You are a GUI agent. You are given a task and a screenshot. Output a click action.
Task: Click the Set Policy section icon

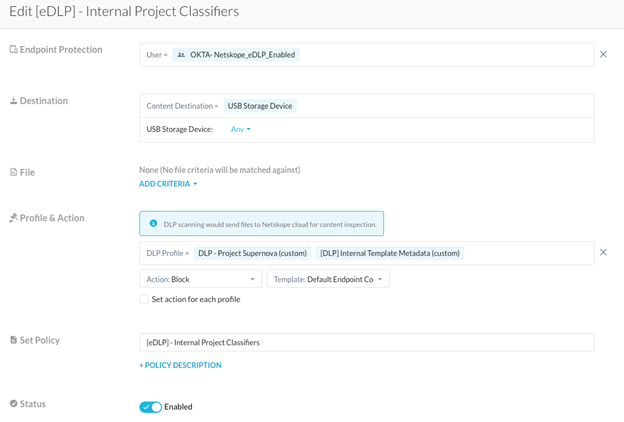click(x=14, y=340)
